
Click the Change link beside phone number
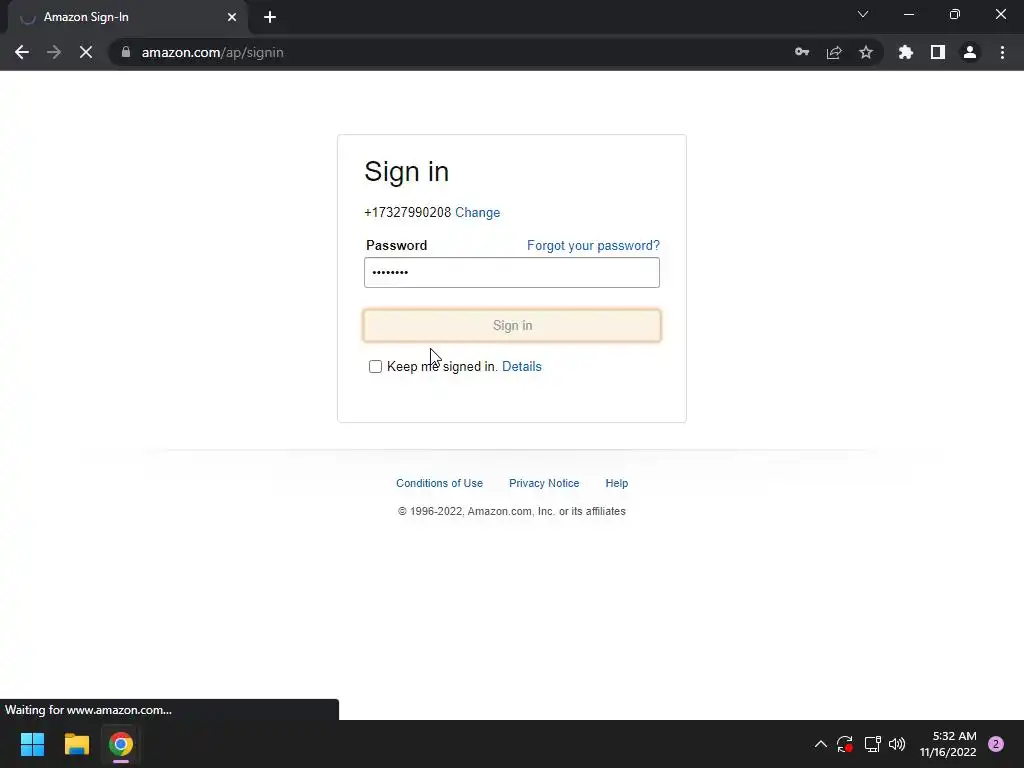tap(477, 212)
